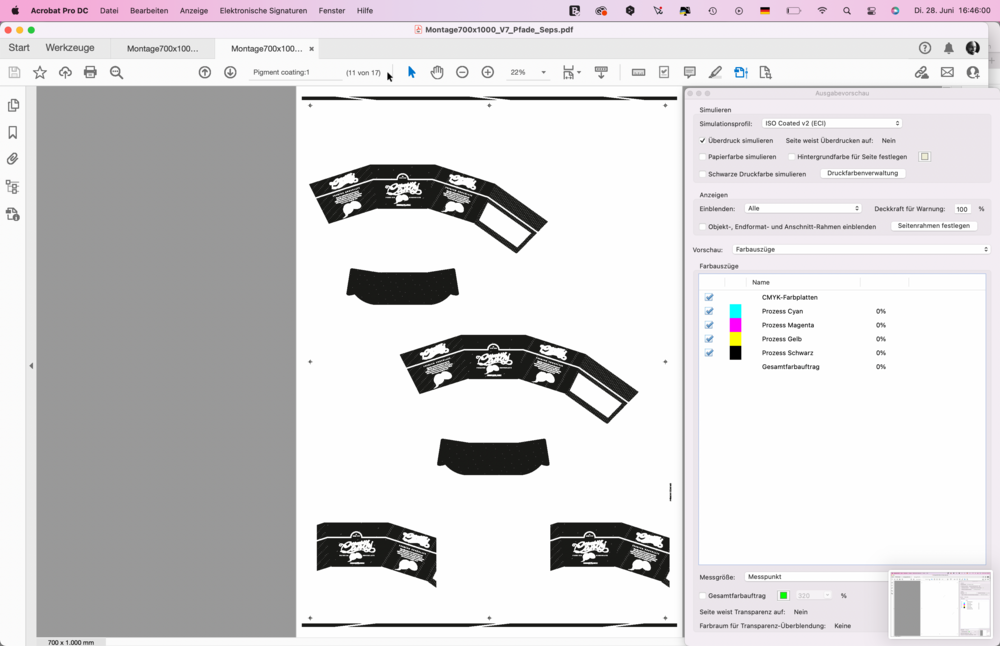Viewport: 1000px width, 646px height.
Task: Click the Seitenrahmen festlegen button
Action: [x=934, y=226]
